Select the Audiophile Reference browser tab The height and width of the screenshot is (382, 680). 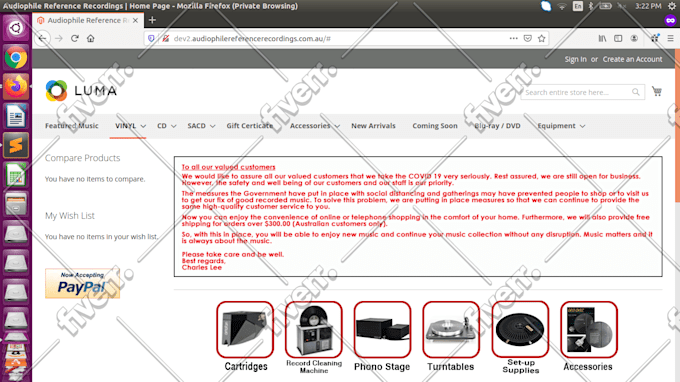tap(88, 20)
